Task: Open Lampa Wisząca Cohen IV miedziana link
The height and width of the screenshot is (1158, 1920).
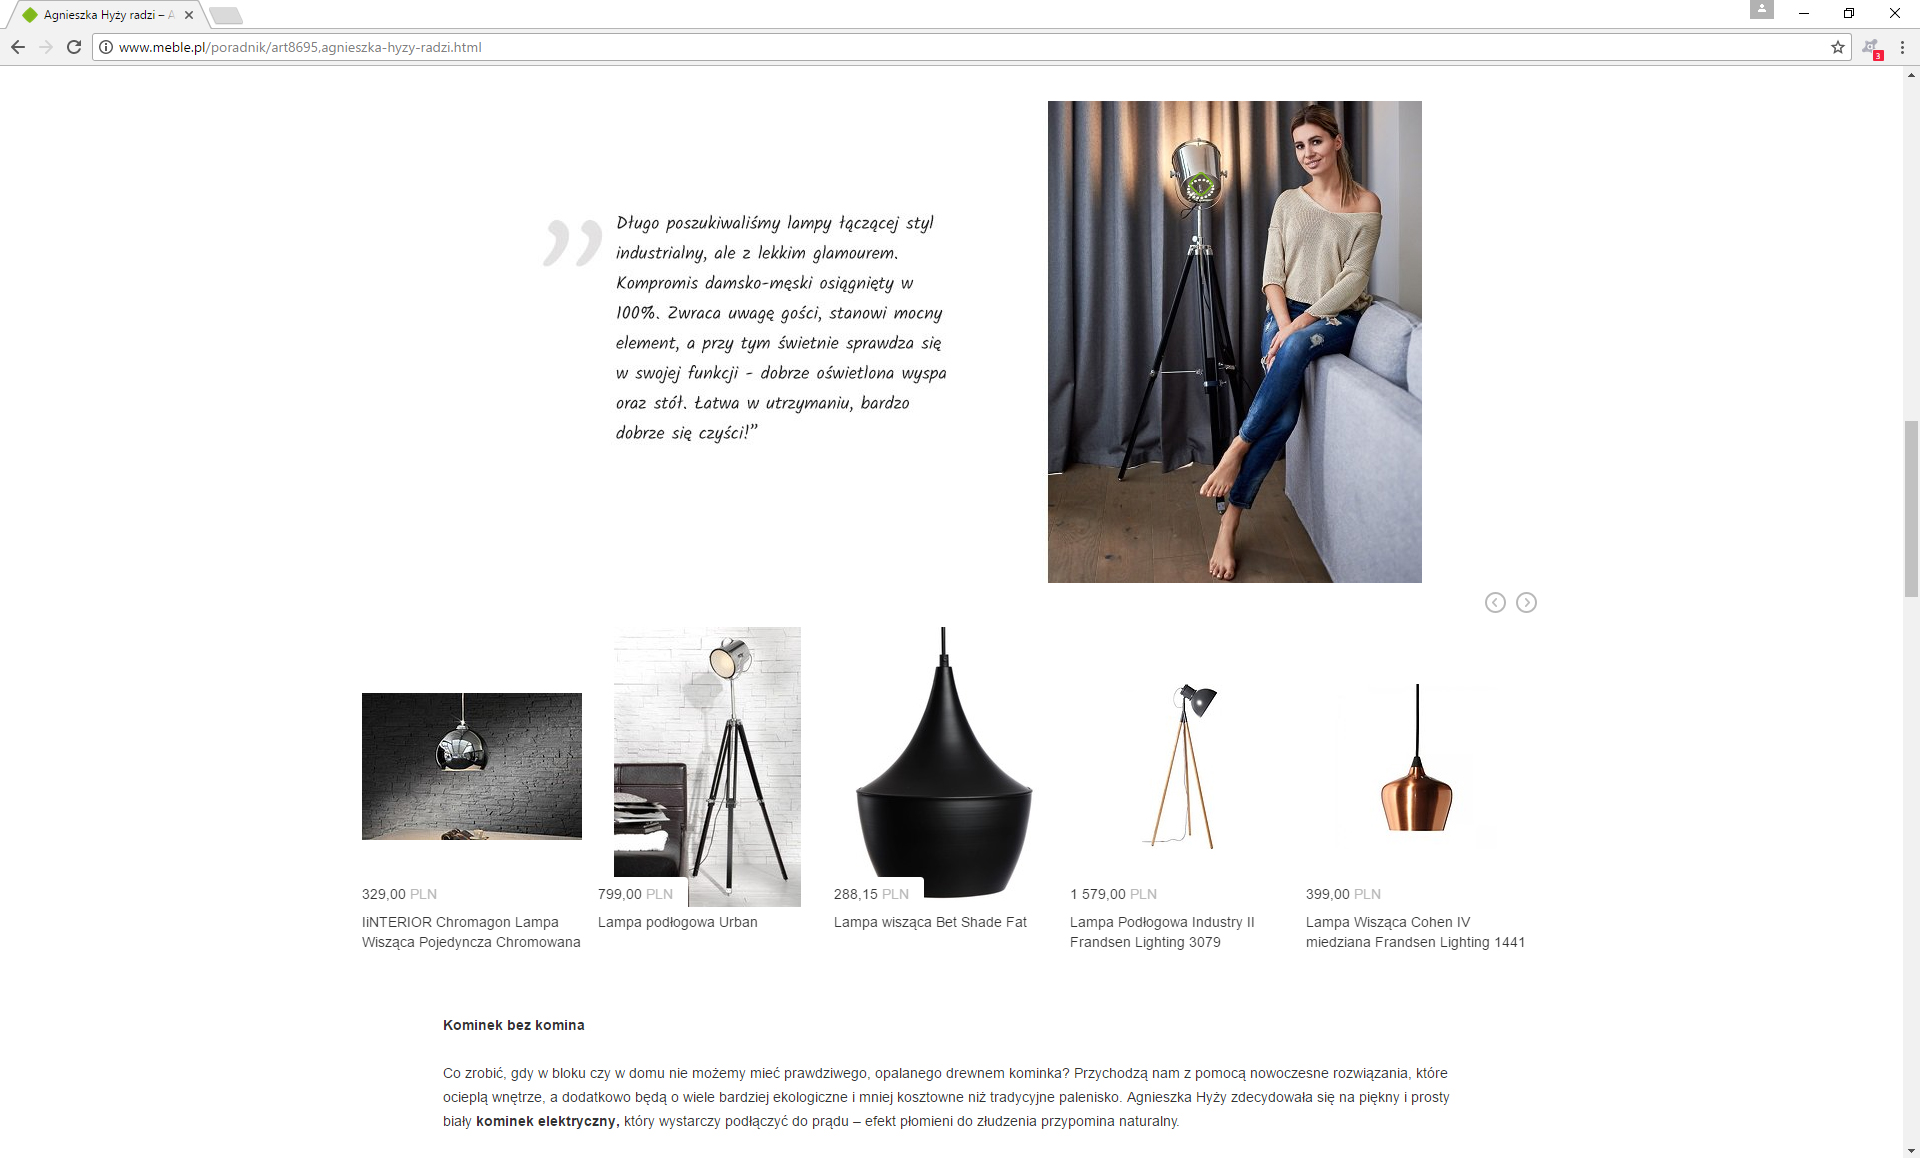Action: 1415,932
